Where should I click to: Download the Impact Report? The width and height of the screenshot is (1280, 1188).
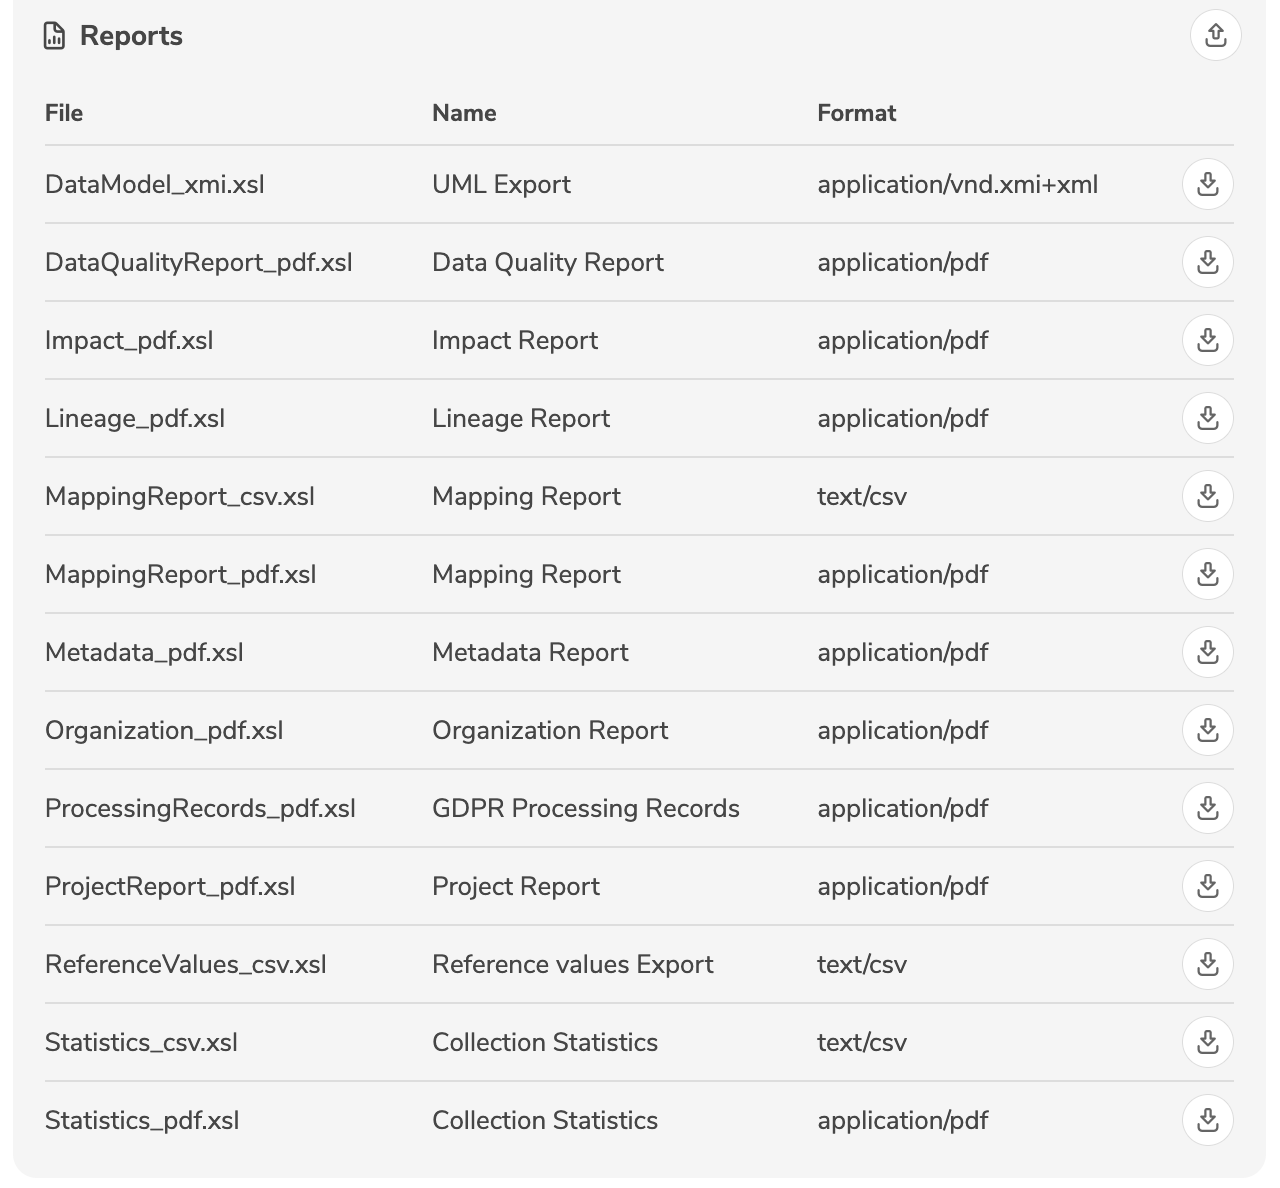1207,340
